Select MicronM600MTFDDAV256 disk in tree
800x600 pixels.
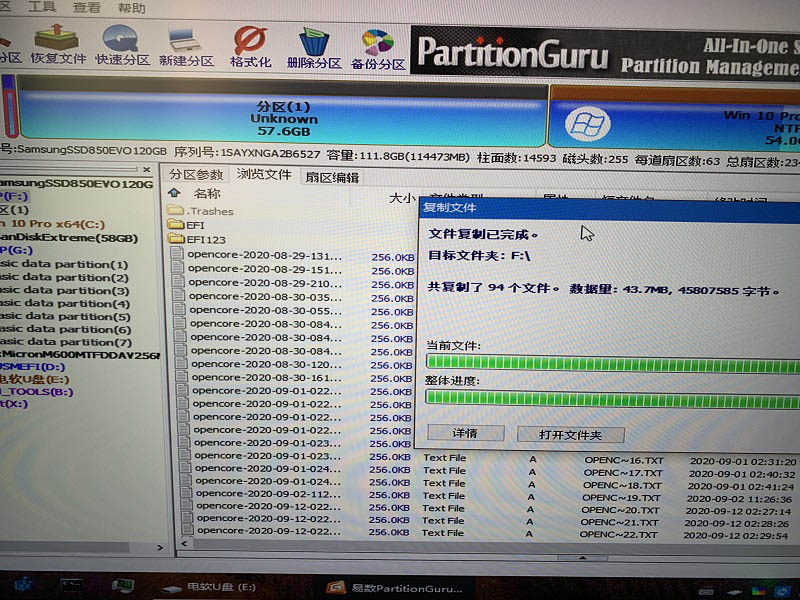pos(80,355)
